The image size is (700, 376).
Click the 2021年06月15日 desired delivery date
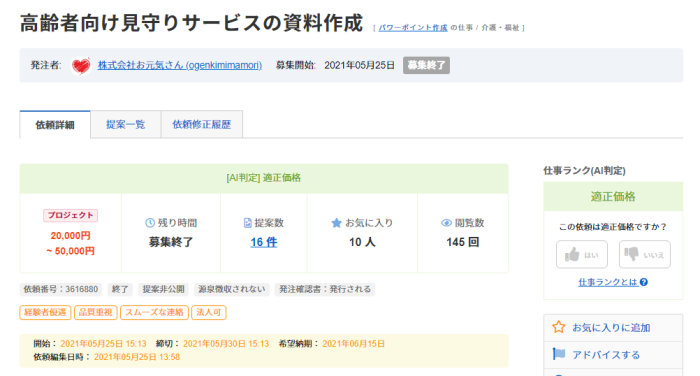(x=354, y=343)
